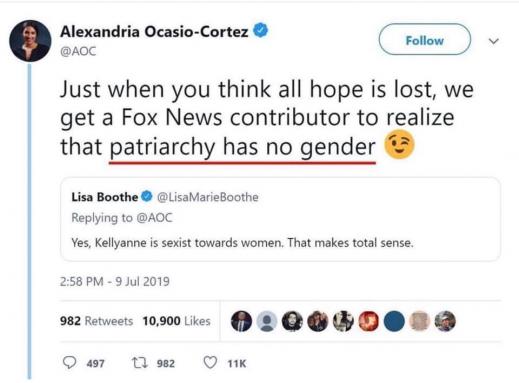View the 982 Retweets list
Screen dimensions: 519x383
click(x=96, y=321)
